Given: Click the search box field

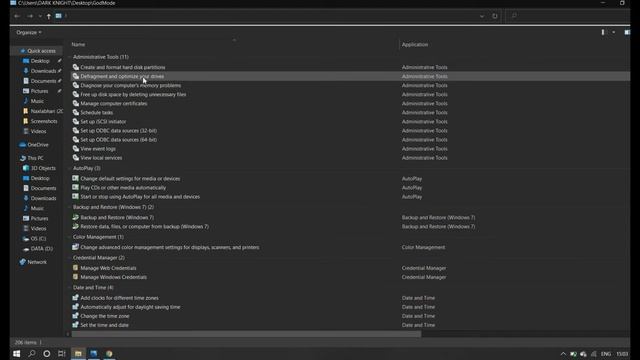Looking at the screenshot, I should pos(568,16).
